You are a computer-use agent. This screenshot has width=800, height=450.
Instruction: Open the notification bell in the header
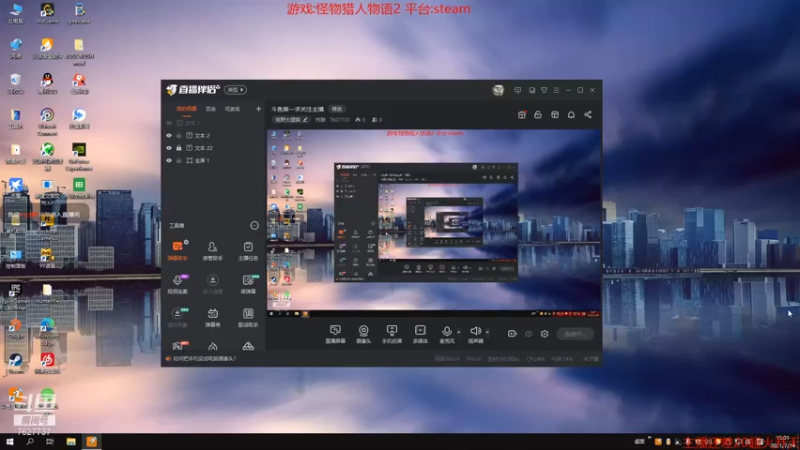[x=571, y=115]
